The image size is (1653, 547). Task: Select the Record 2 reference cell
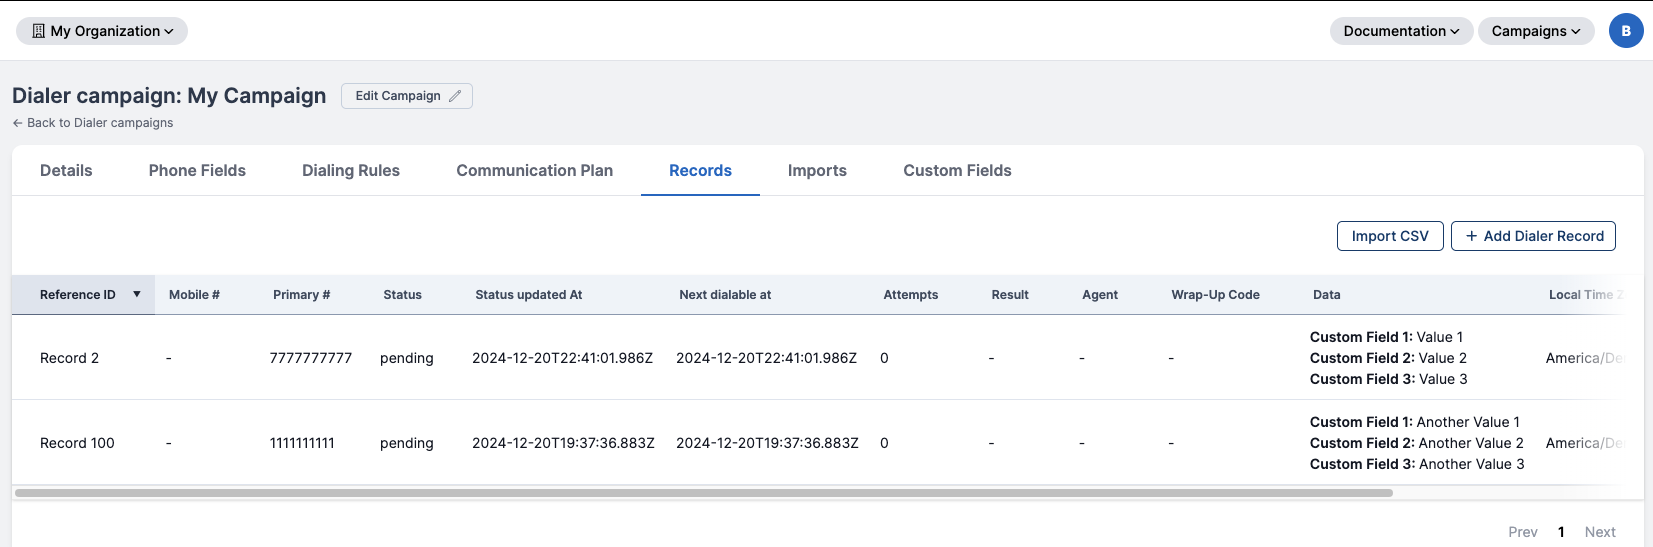coord(69,358)
